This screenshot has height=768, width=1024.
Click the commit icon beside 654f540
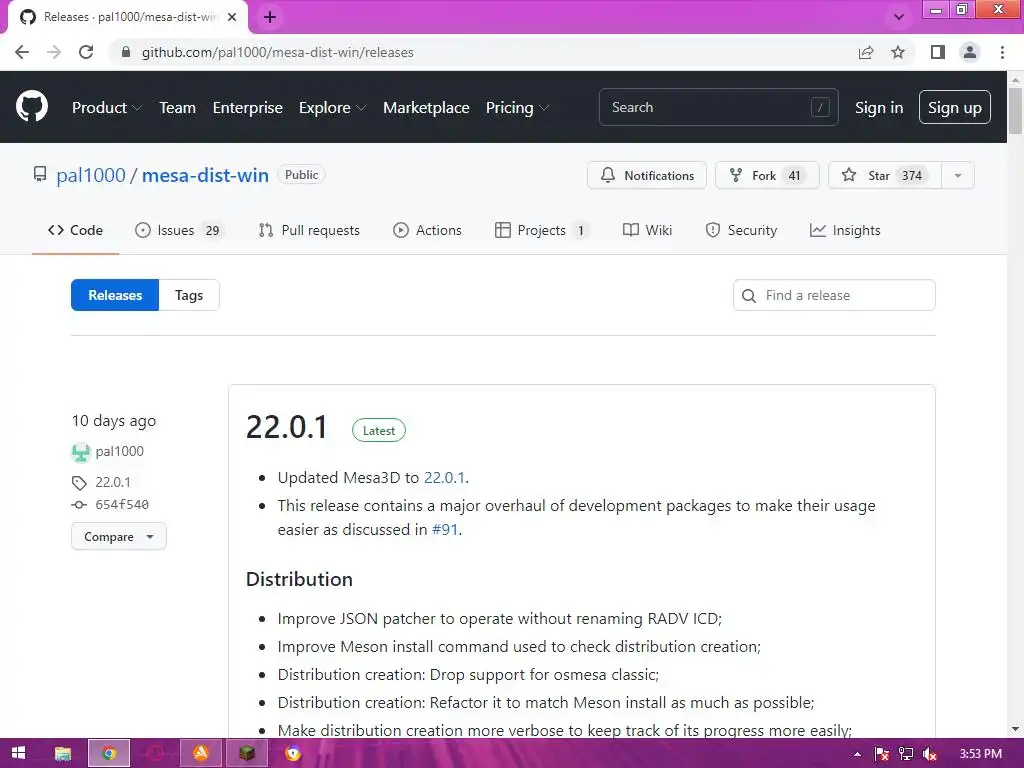pyautogui.click(x=79, y=505)
